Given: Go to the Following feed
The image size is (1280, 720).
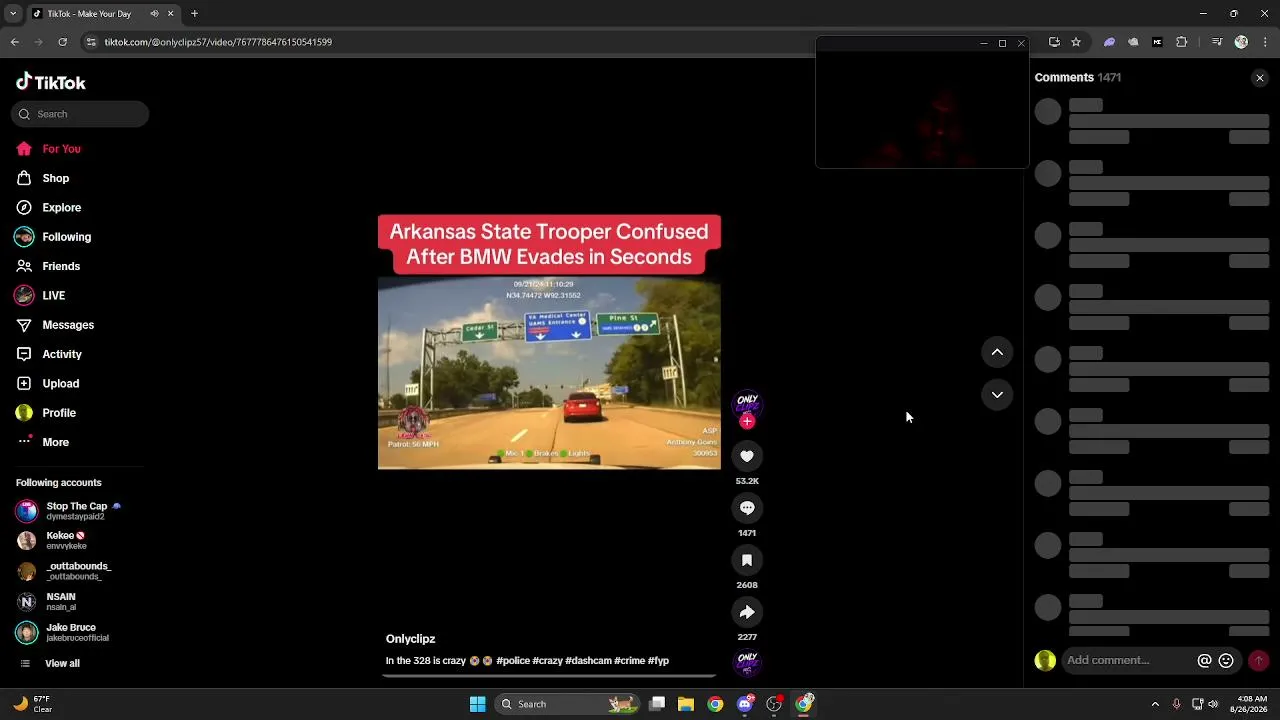Looking at the screenshot, I should tap(66, 237).
